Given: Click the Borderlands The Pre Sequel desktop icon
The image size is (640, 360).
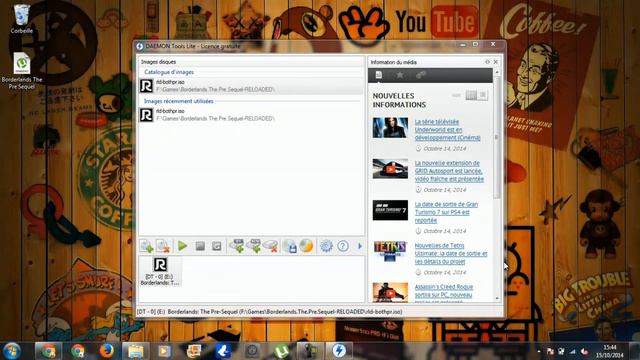Looking at the screenshot, I should (x=22, y=70).
